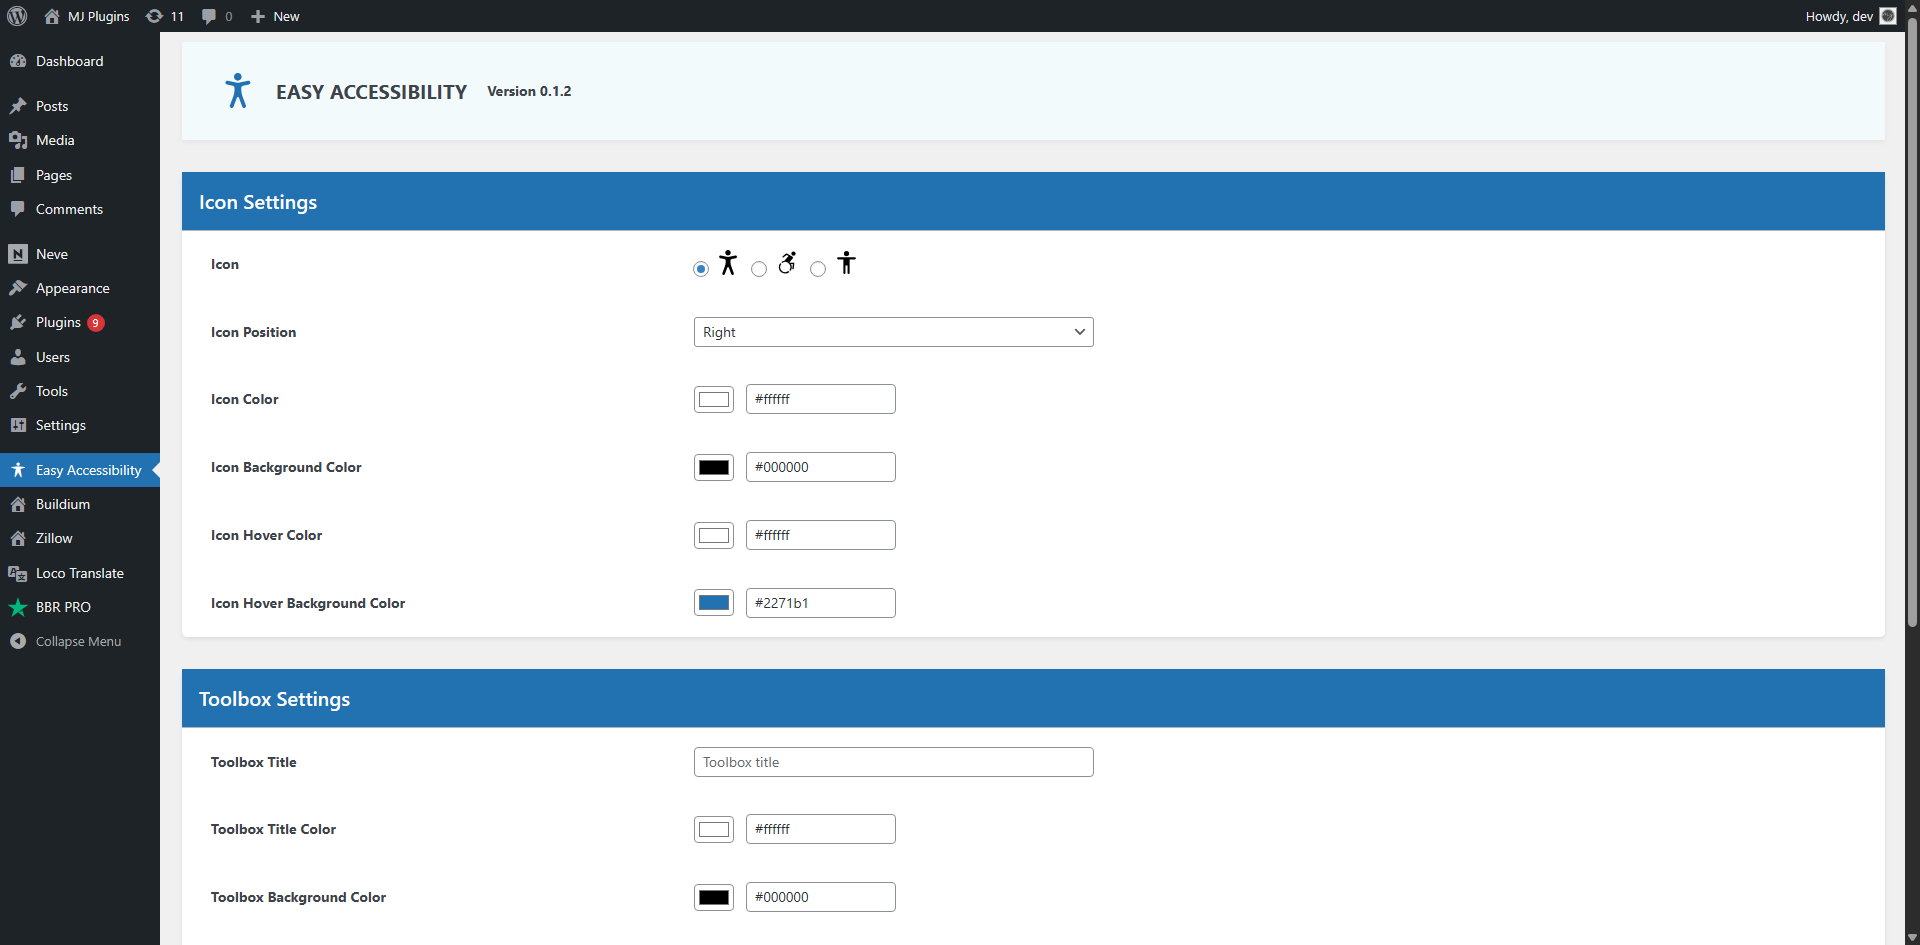Click the BBR PRO star icon
This screenshot has height=945, width=1920.
point(18,607)
